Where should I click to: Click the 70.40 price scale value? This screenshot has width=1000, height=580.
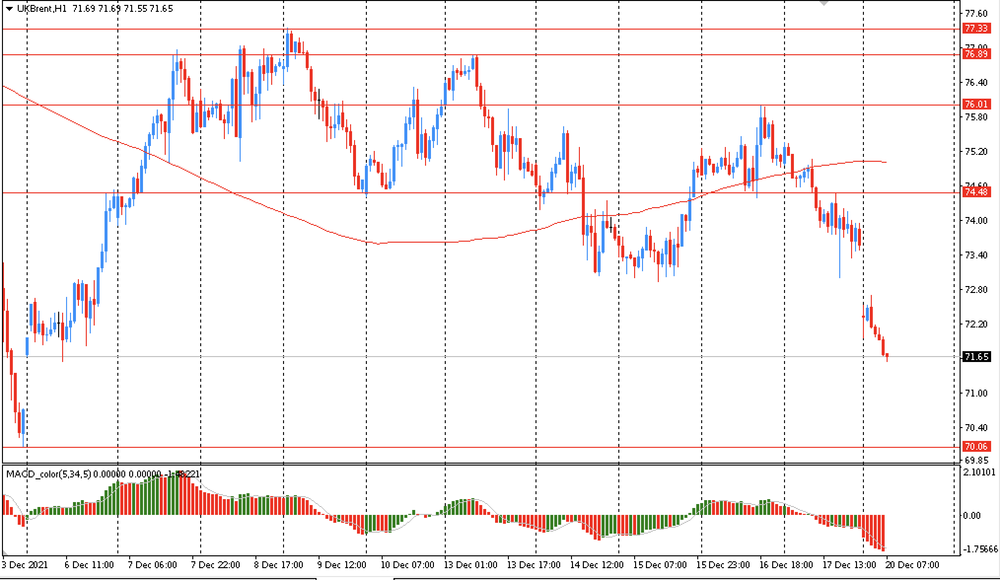click(976, 428)
